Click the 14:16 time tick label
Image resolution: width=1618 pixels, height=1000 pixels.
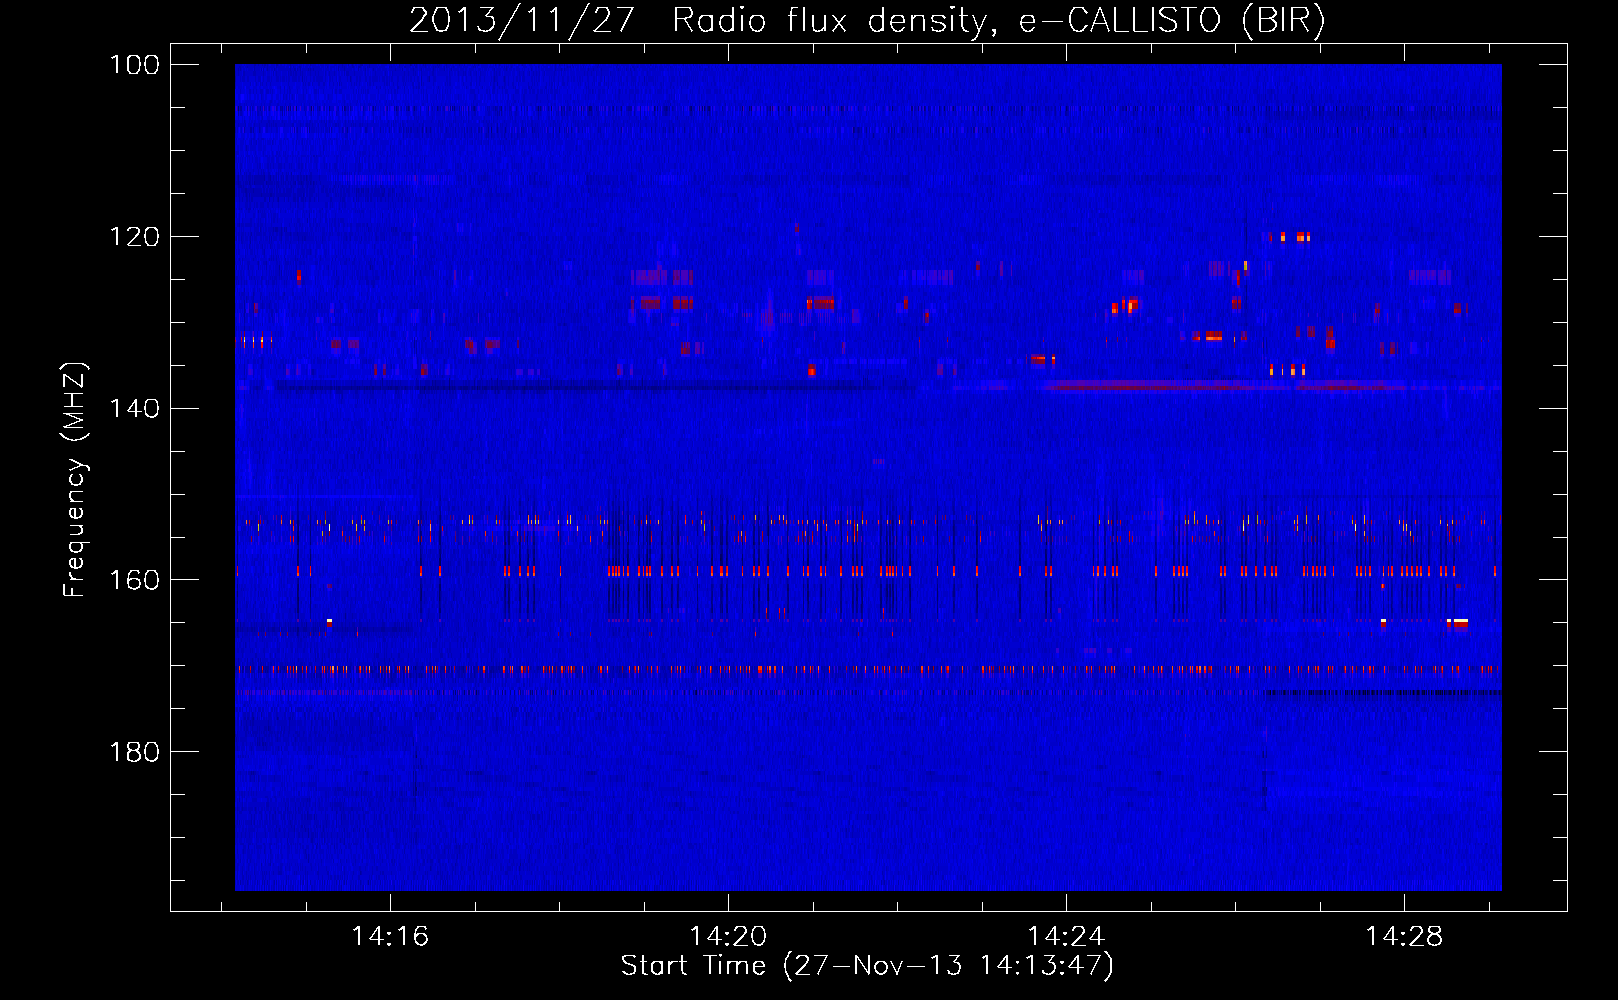coord(390,936)
